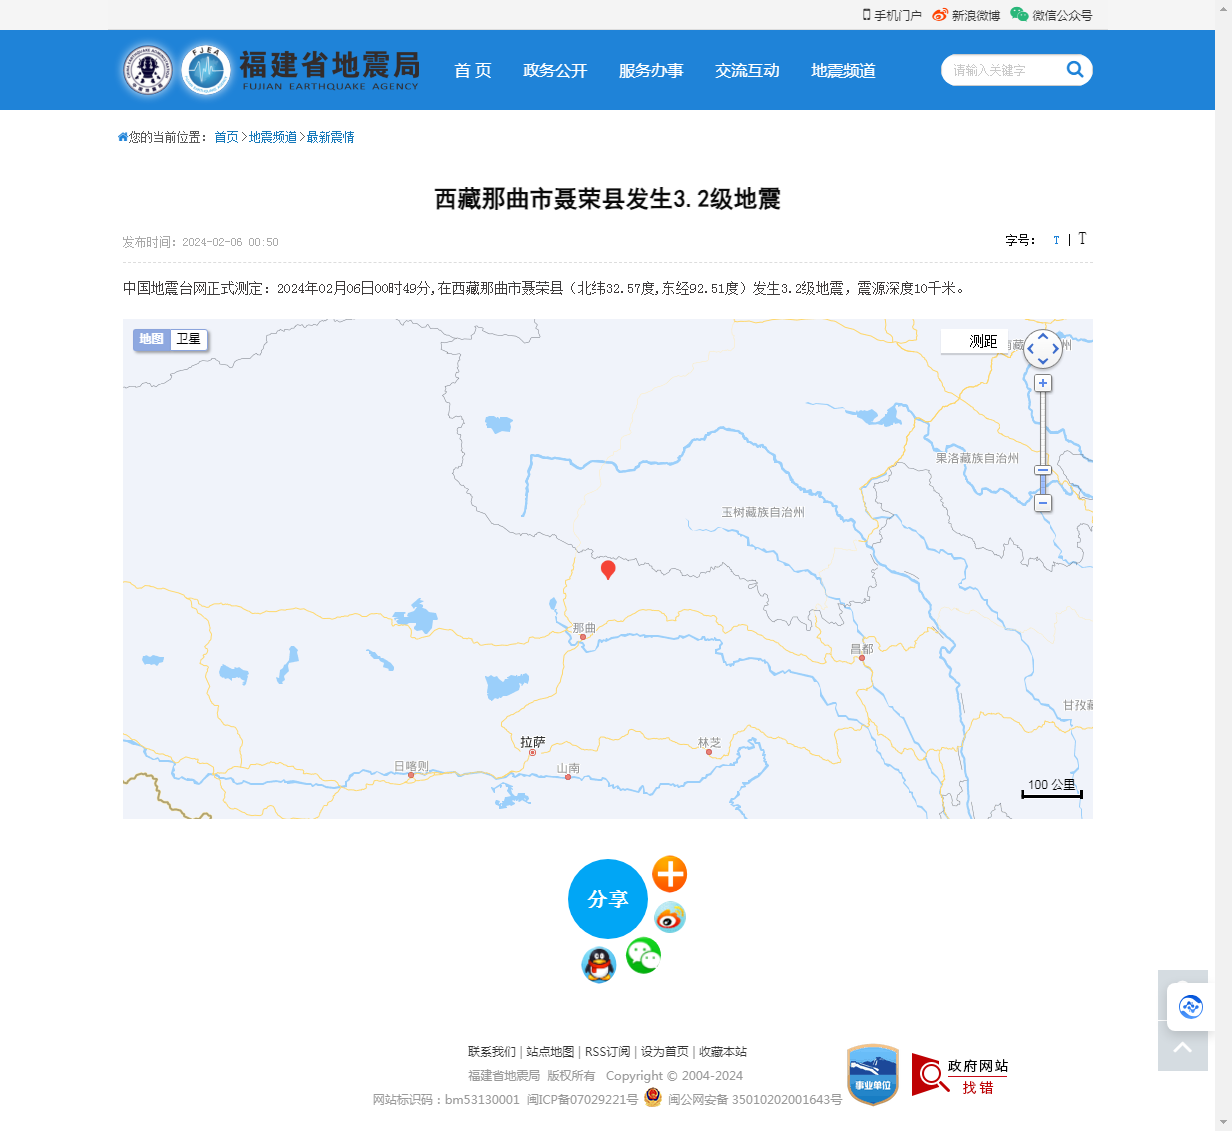
Task: Share via QQ penguin icon
Action: click(x=599, y=965)
